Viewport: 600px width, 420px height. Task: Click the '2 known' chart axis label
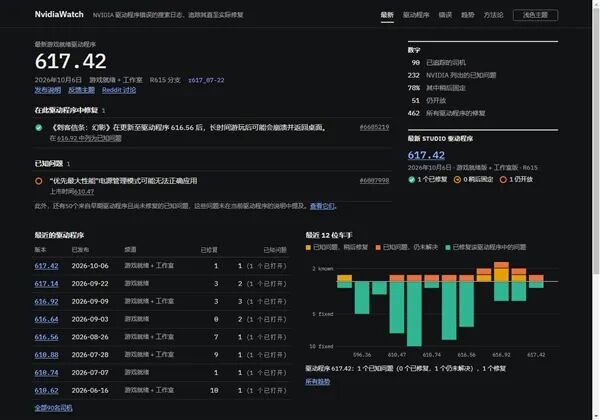pos(323,269)
